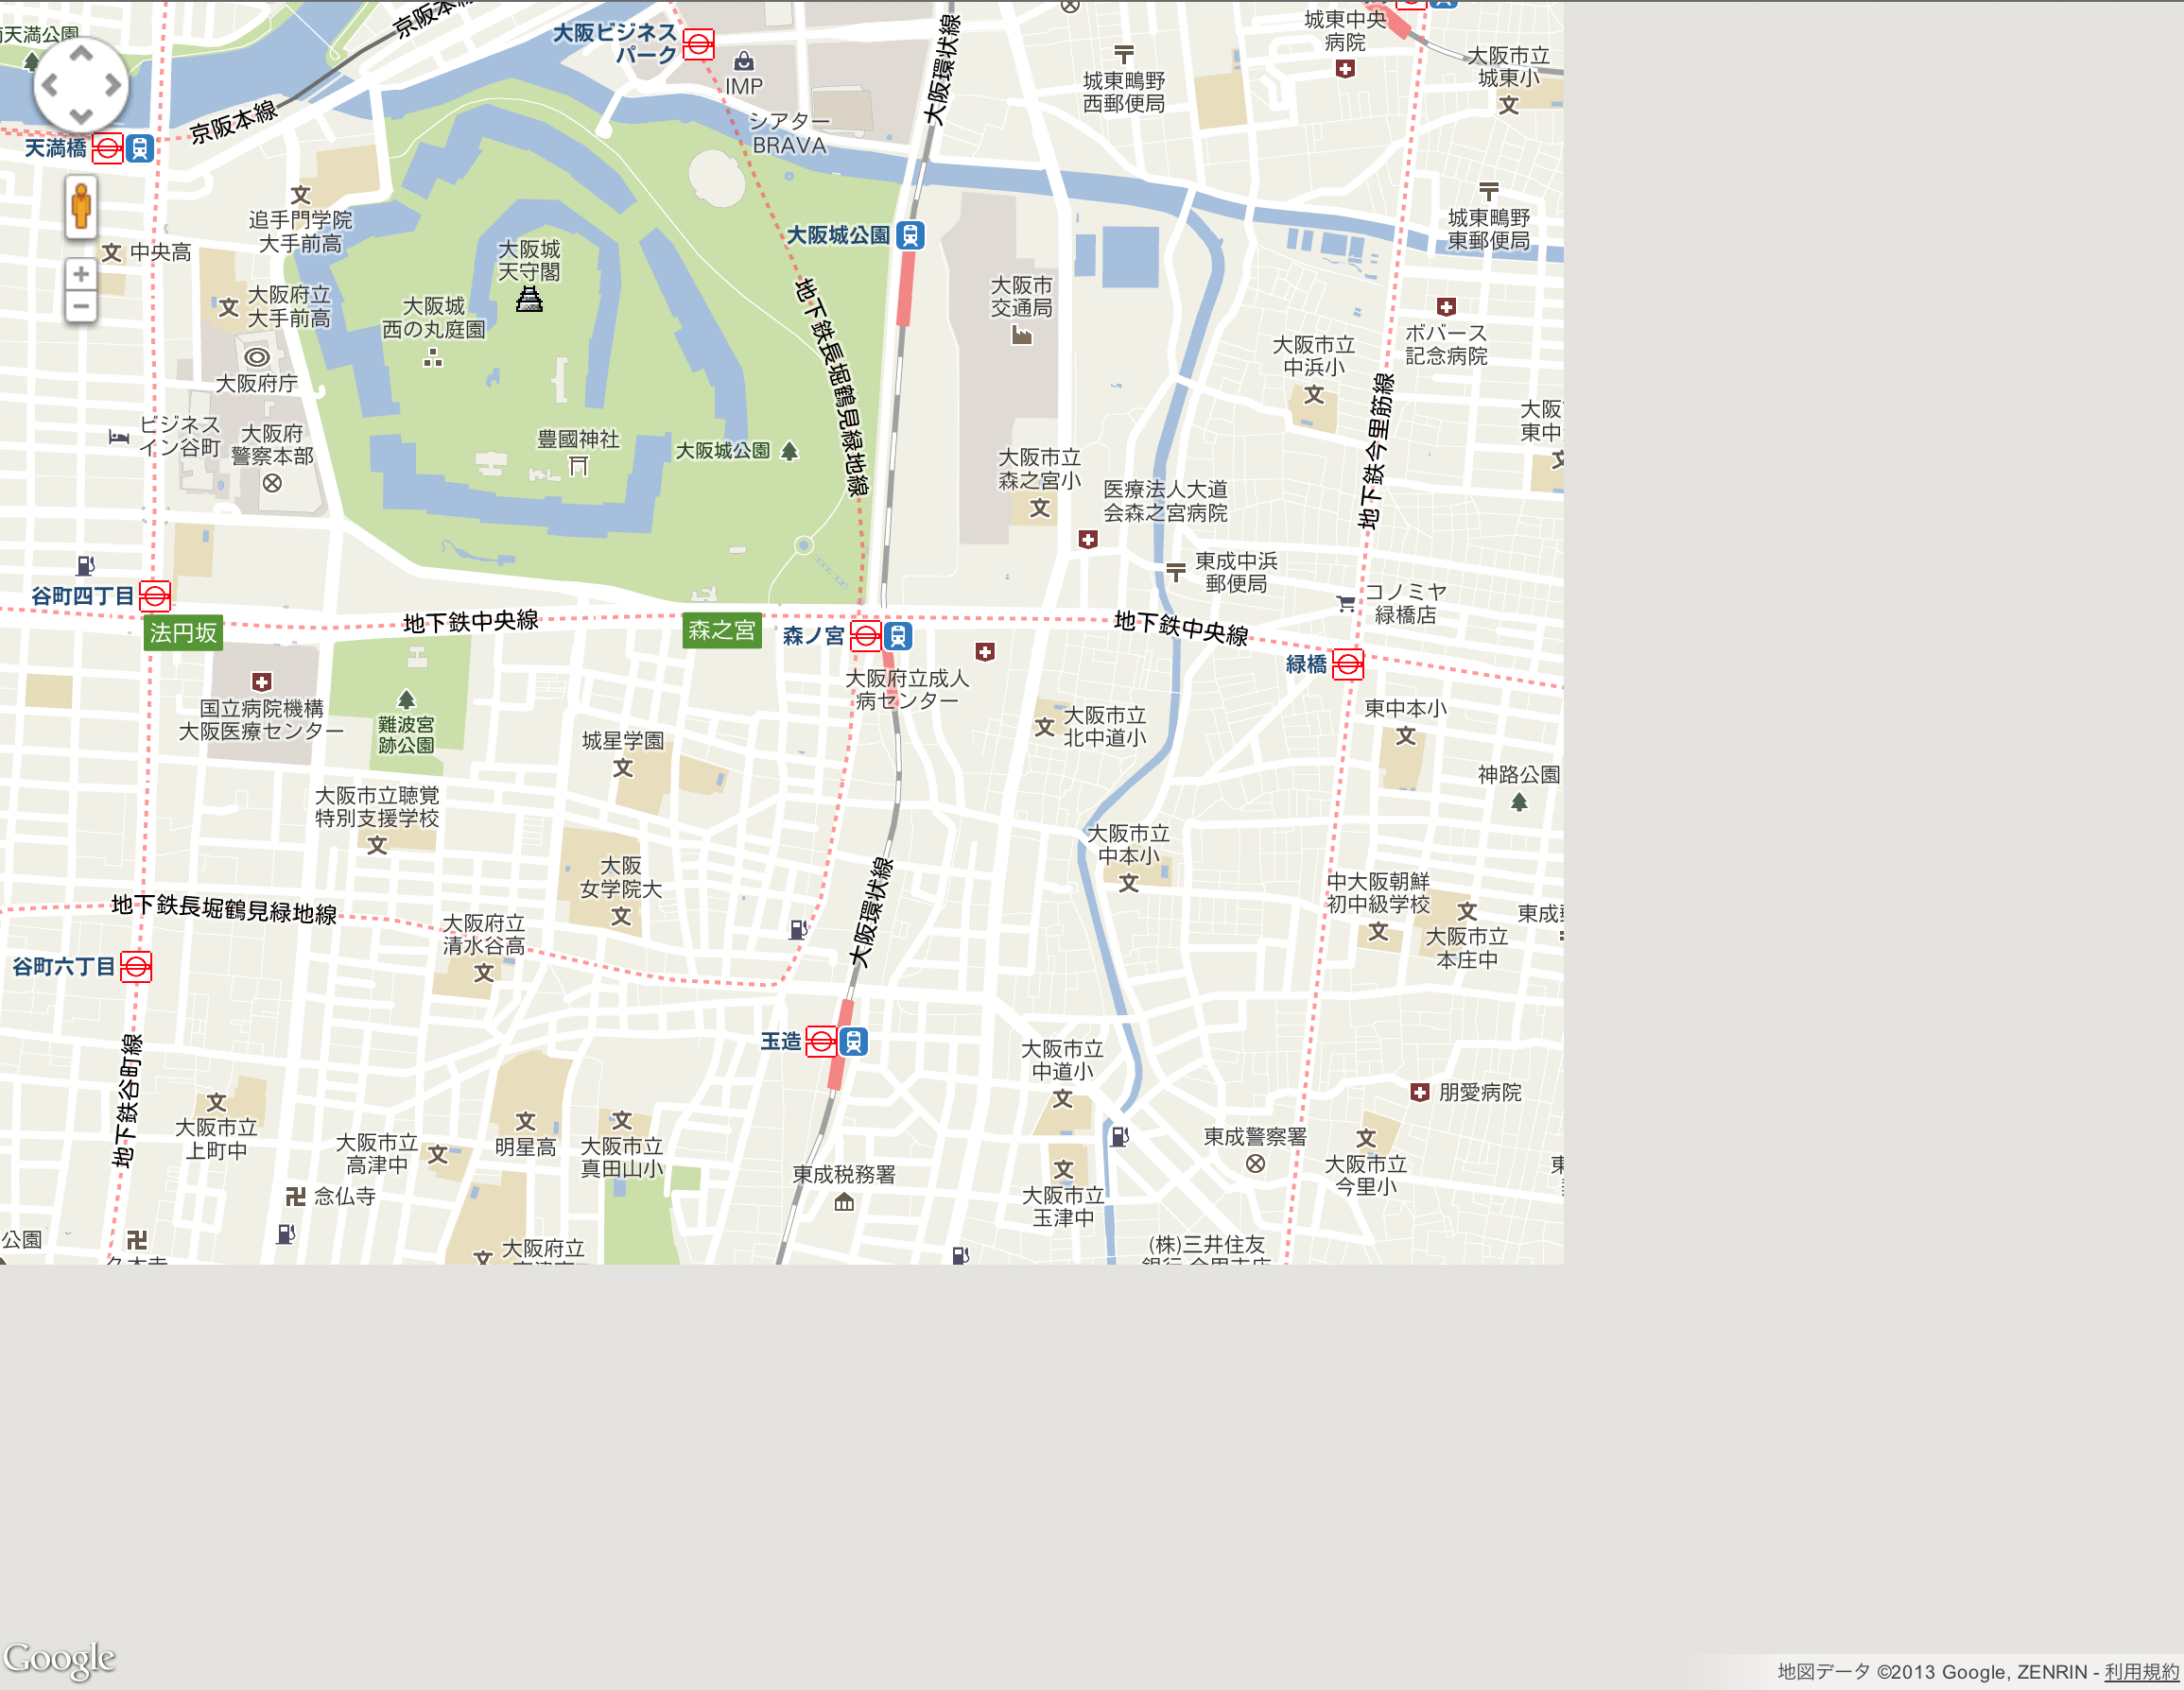Click the green 森之宮 area label
This screenshot has width=2184, height=1690.
[722, 631]
